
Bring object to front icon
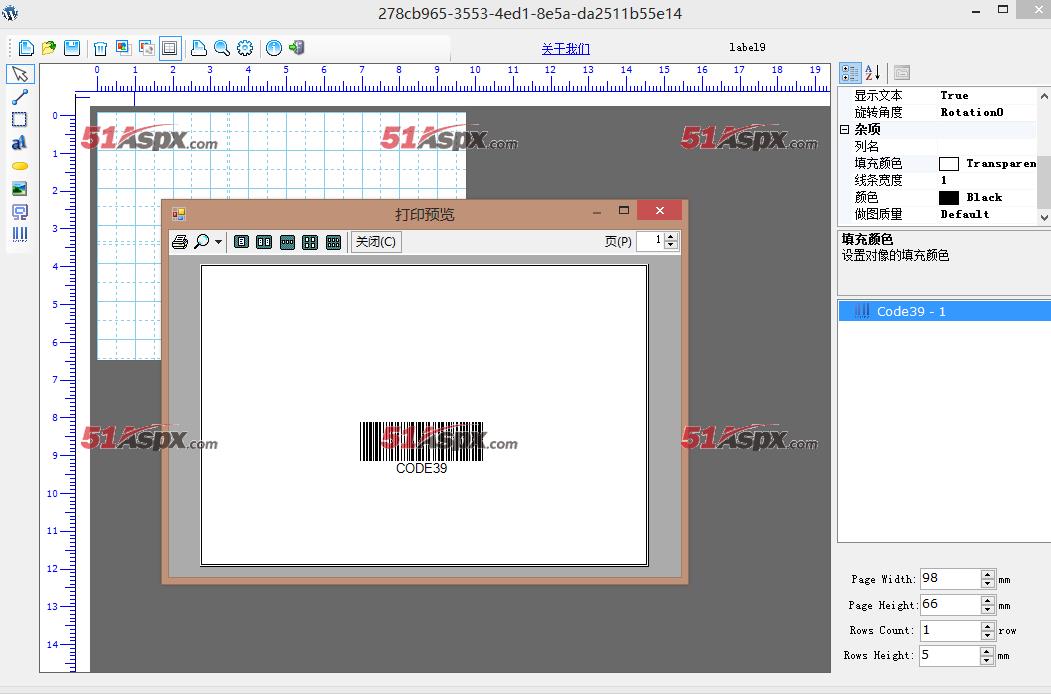point(123,48)
